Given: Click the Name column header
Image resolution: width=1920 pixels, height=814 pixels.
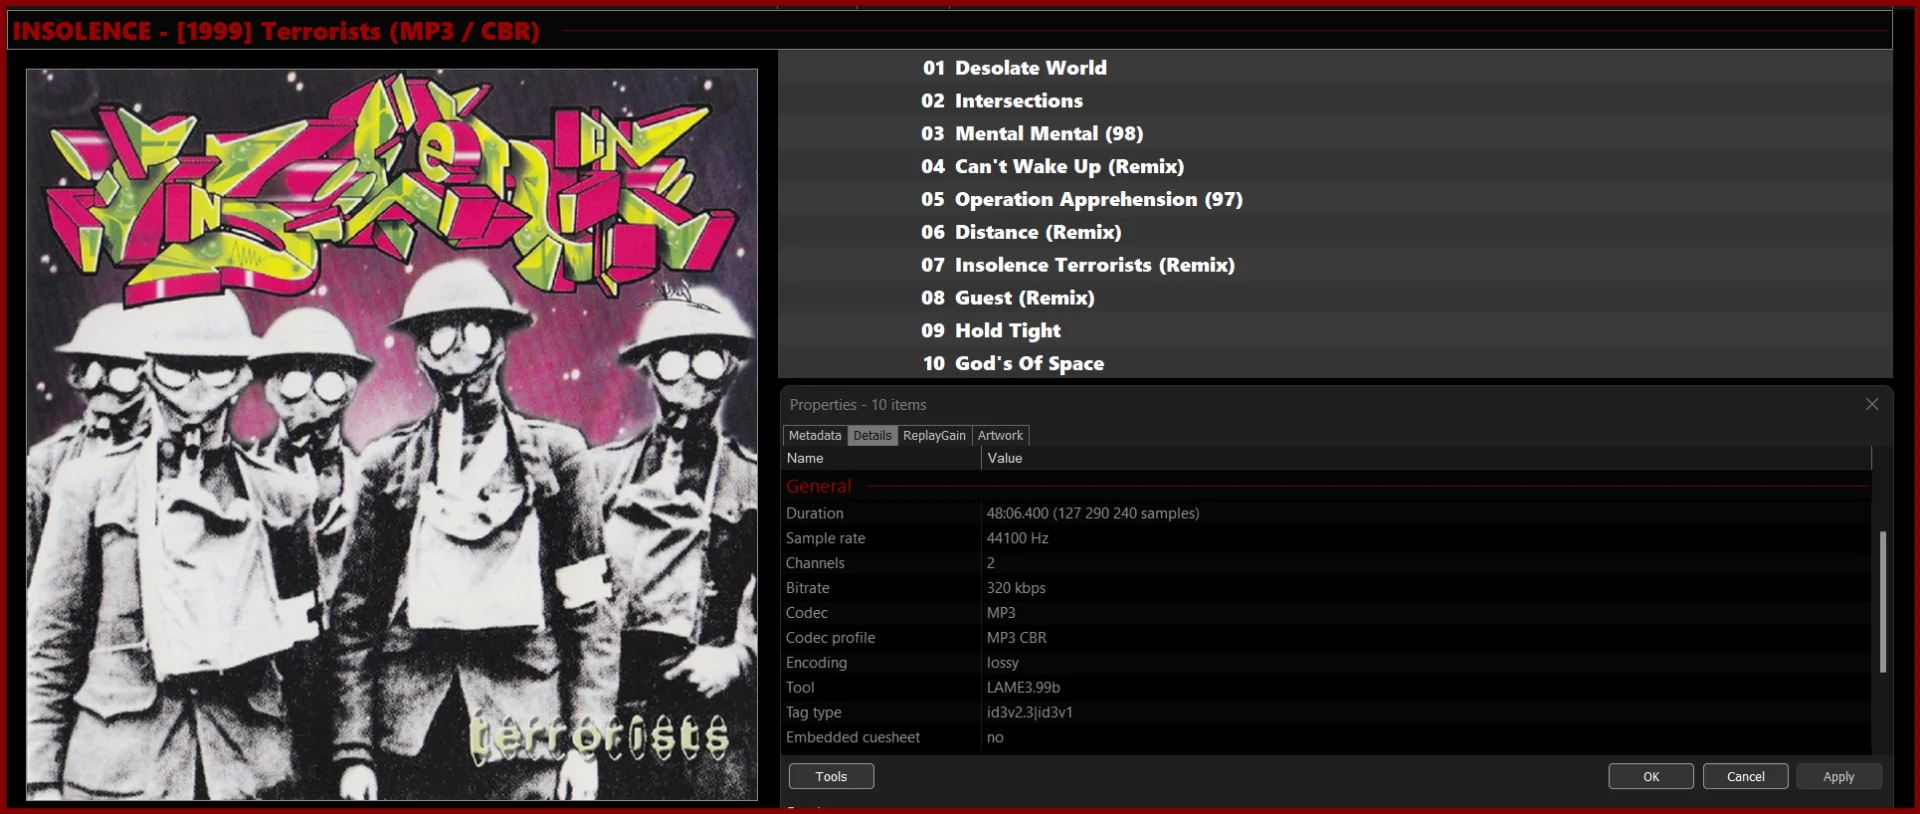Looking at the screenshot, I should (882, 458).
